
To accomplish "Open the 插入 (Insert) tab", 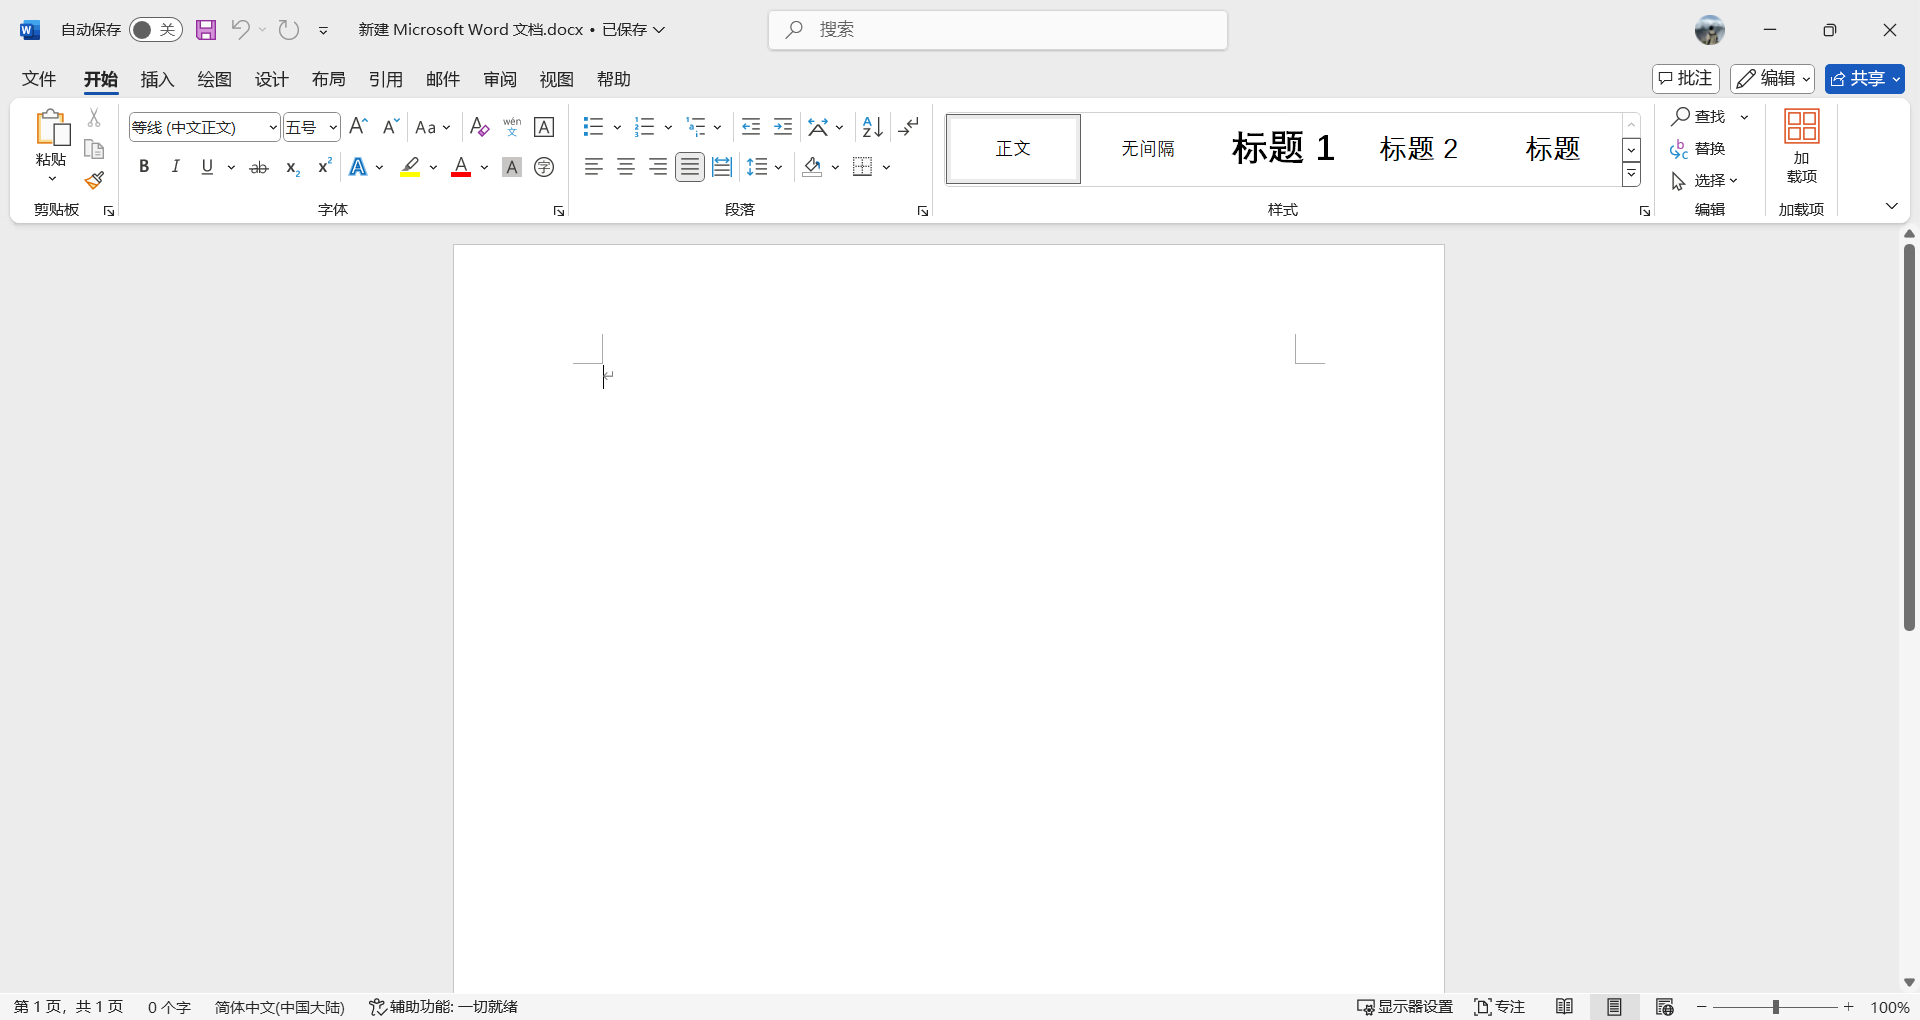I will [x=157, y=79].
